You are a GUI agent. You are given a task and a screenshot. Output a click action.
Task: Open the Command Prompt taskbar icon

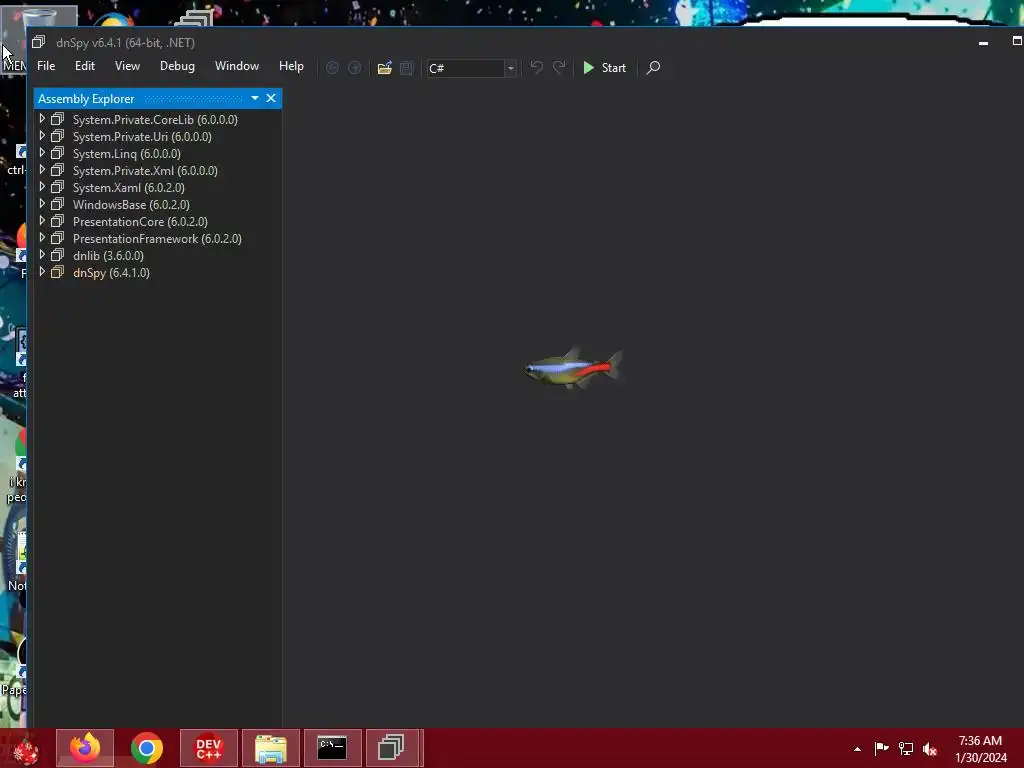pos(332,748)
